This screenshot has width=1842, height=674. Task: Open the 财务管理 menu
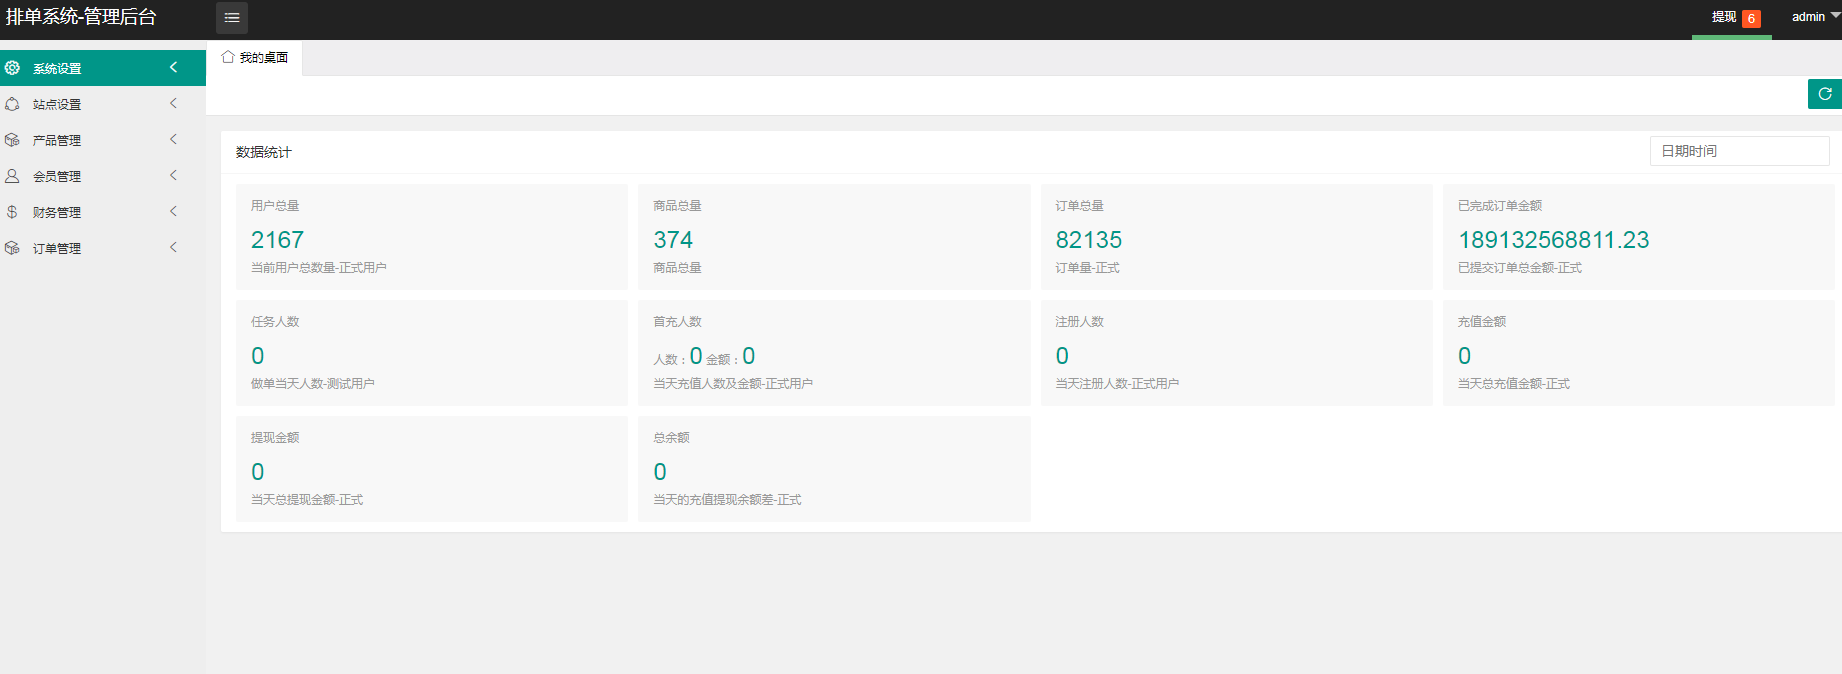point(103,212)
